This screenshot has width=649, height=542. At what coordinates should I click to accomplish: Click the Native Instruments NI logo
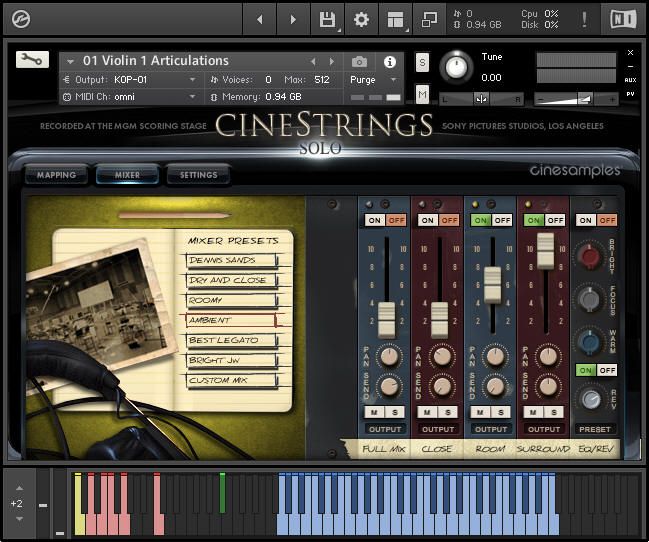[x=624, y=19]
